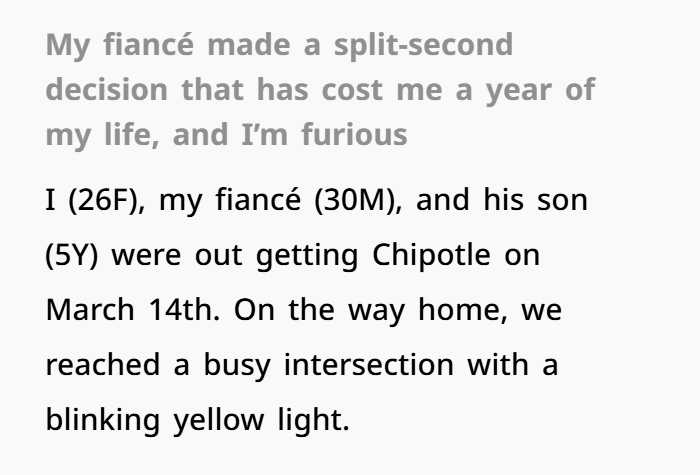The image size is (700, 475).
Task: Click 'year of' in the title's second line
Action: 541,91
